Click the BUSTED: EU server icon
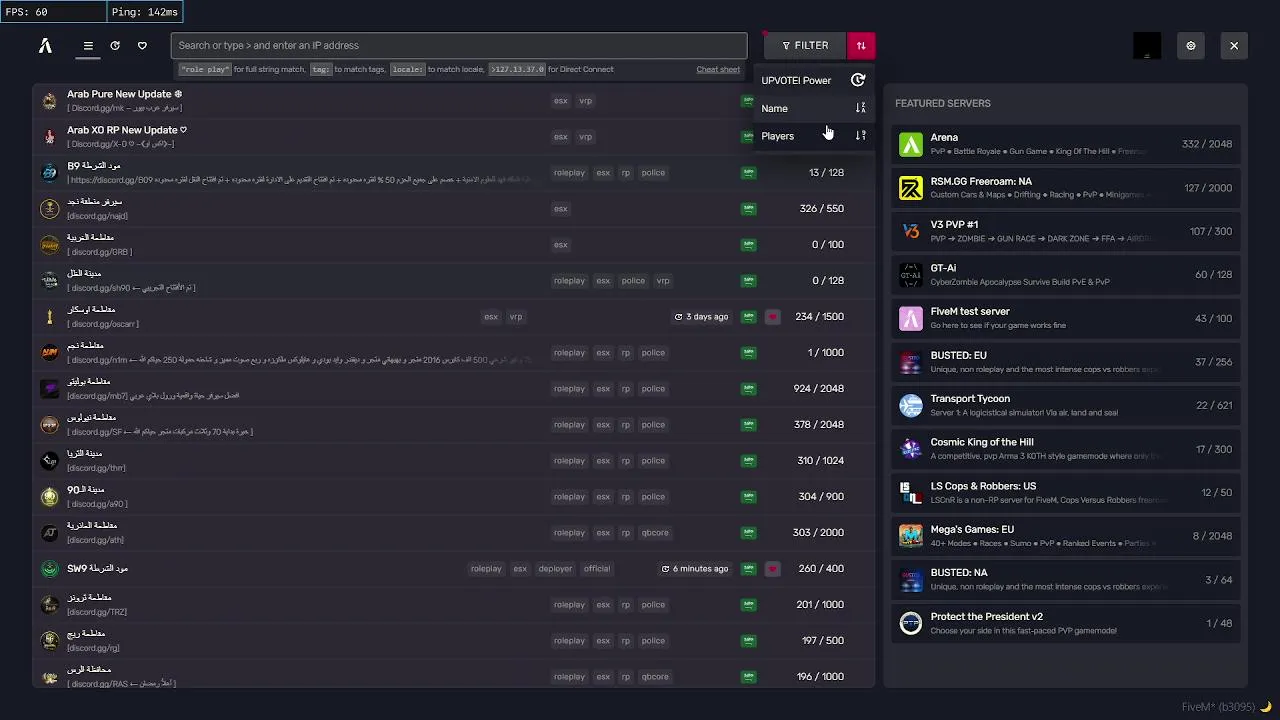1280x720 pixels. click(x=910, y=362)
